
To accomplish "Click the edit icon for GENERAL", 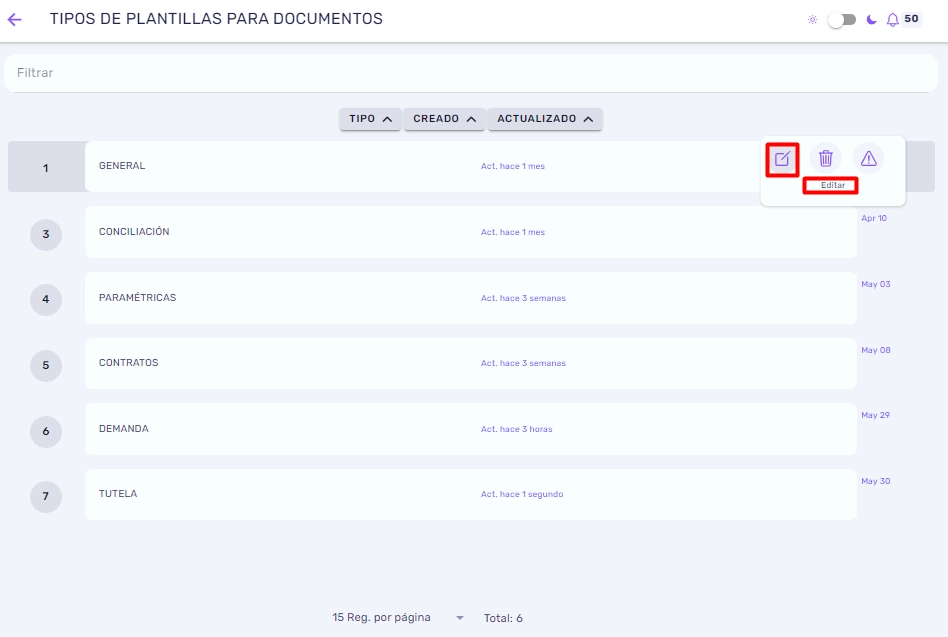I will tap(782, 159).
